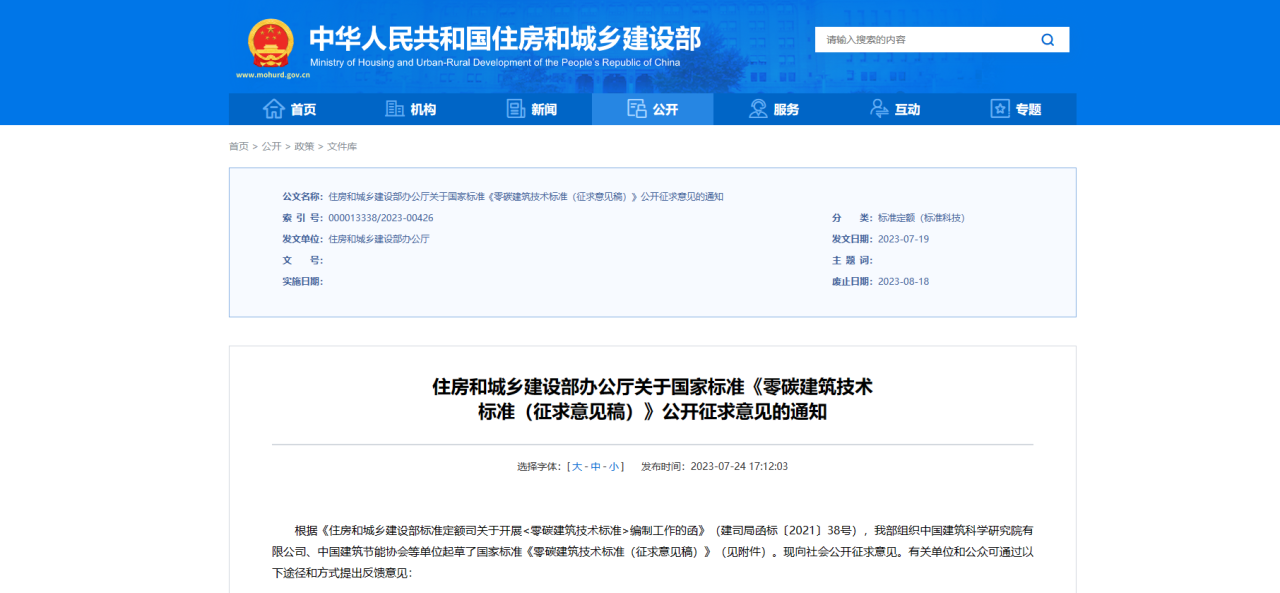Select the star icon beside 专题
1280x593 pixels.
[998, 108]
